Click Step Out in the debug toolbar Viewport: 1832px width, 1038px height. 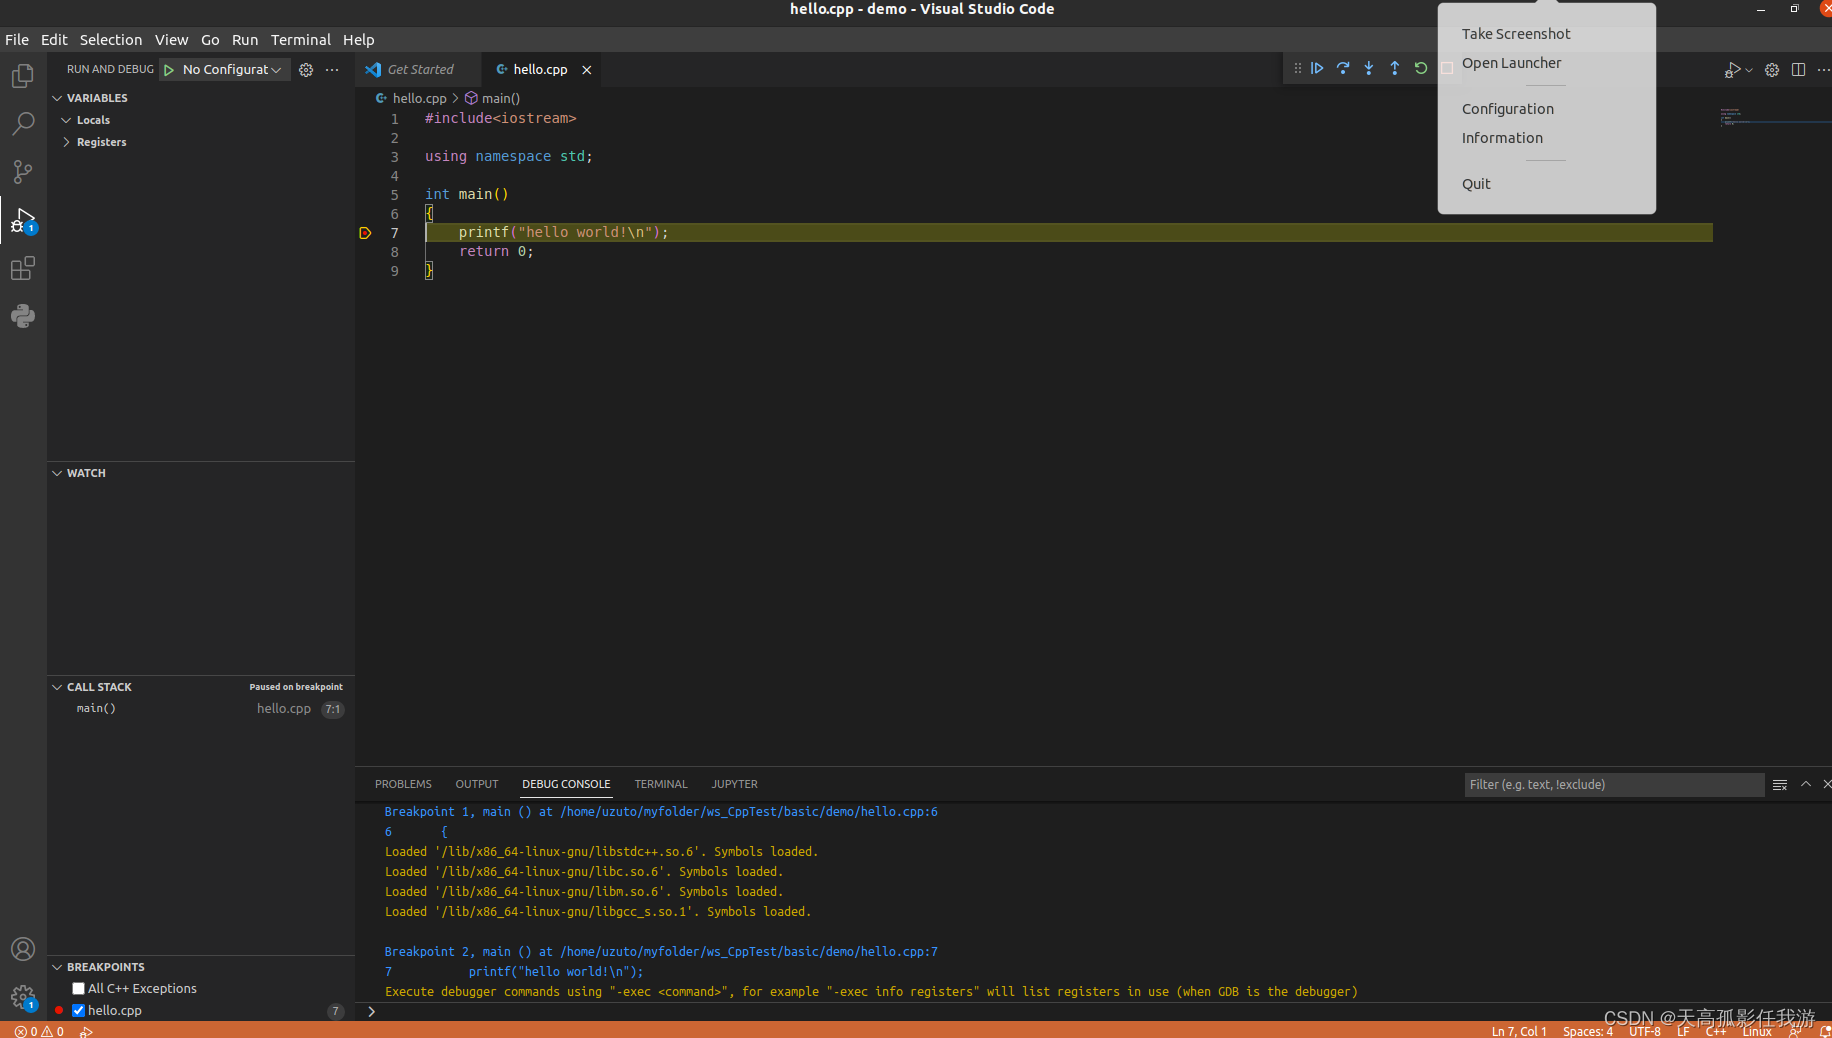[x=1395, y=68]
